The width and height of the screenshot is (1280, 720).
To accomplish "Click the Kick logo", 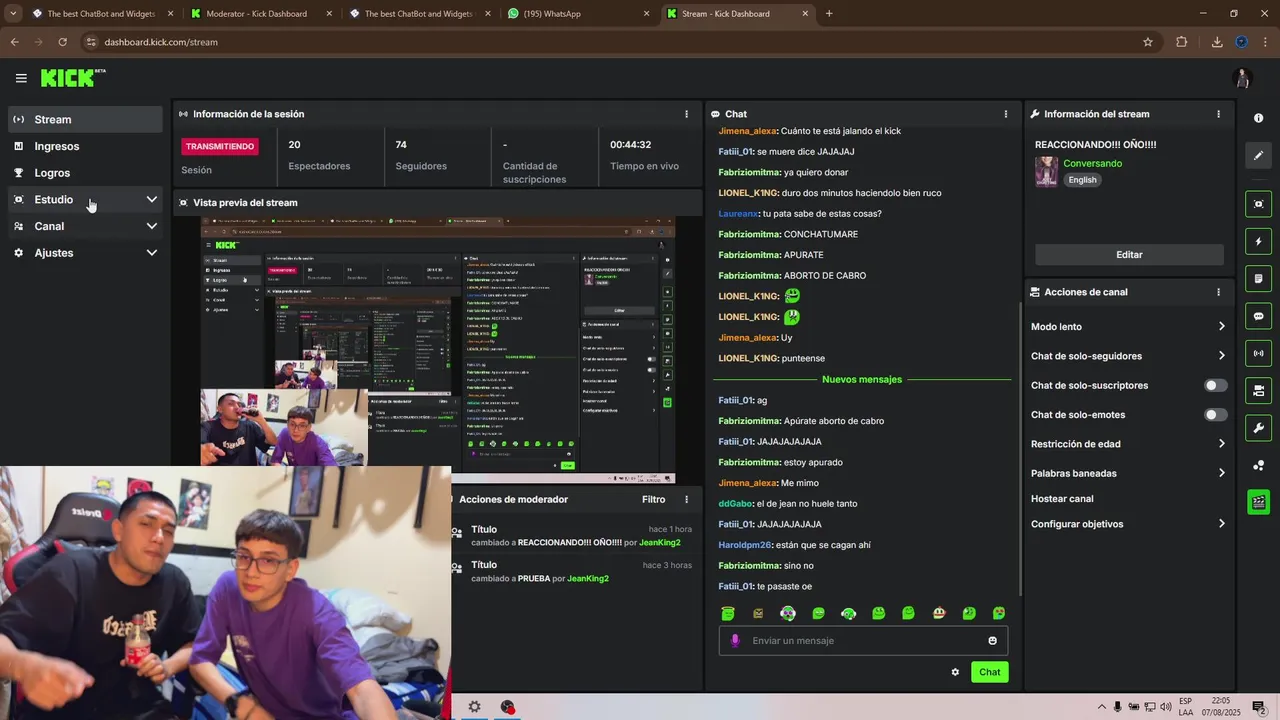I will (x=72, y=78).
